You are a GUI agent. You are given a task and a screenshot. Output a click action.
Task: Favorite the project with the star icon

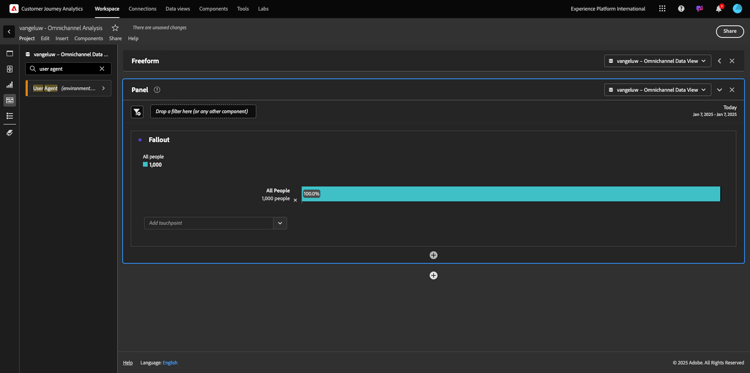[x=115, y=28]
